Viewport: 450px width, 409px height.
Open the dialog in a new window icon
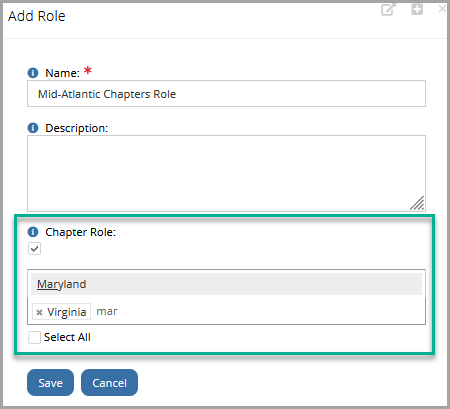(x=388, y=9)
